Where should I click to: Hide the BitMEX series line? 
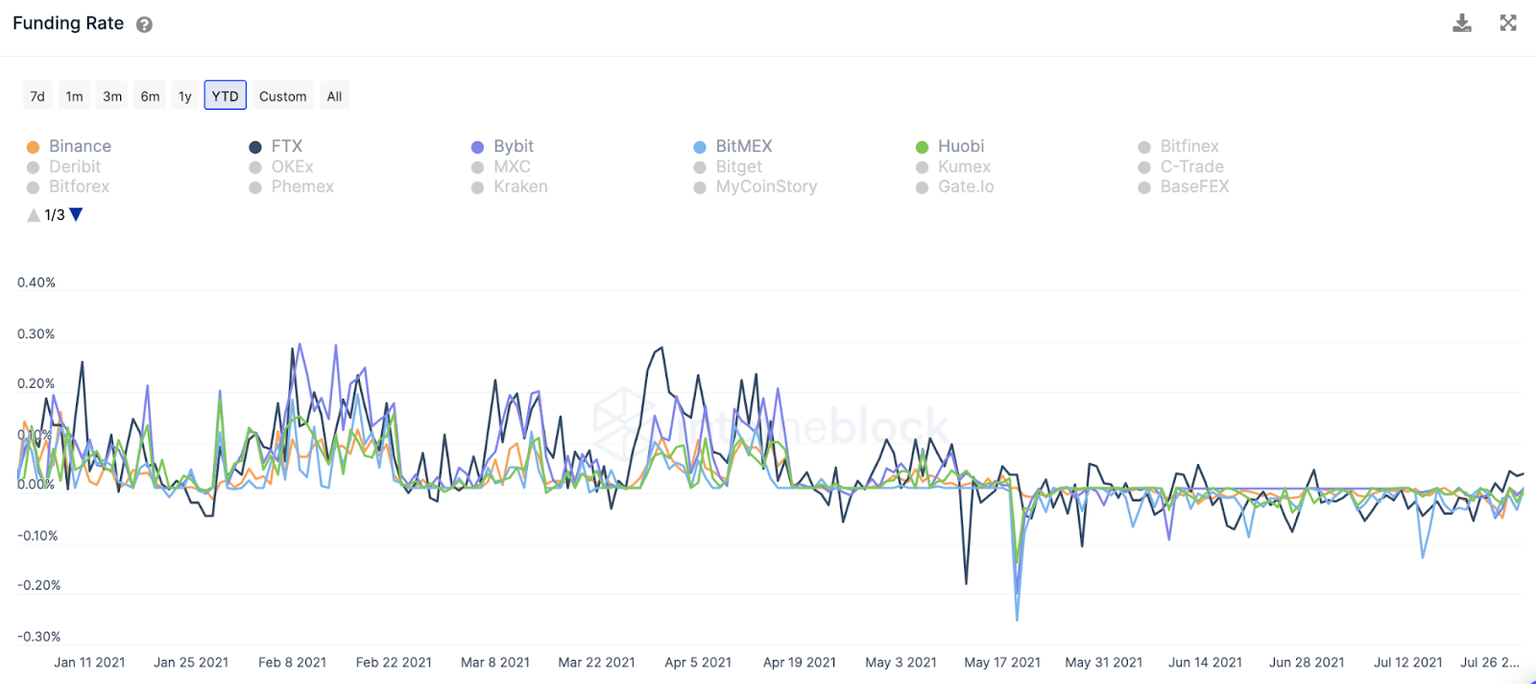pos(743,147)
